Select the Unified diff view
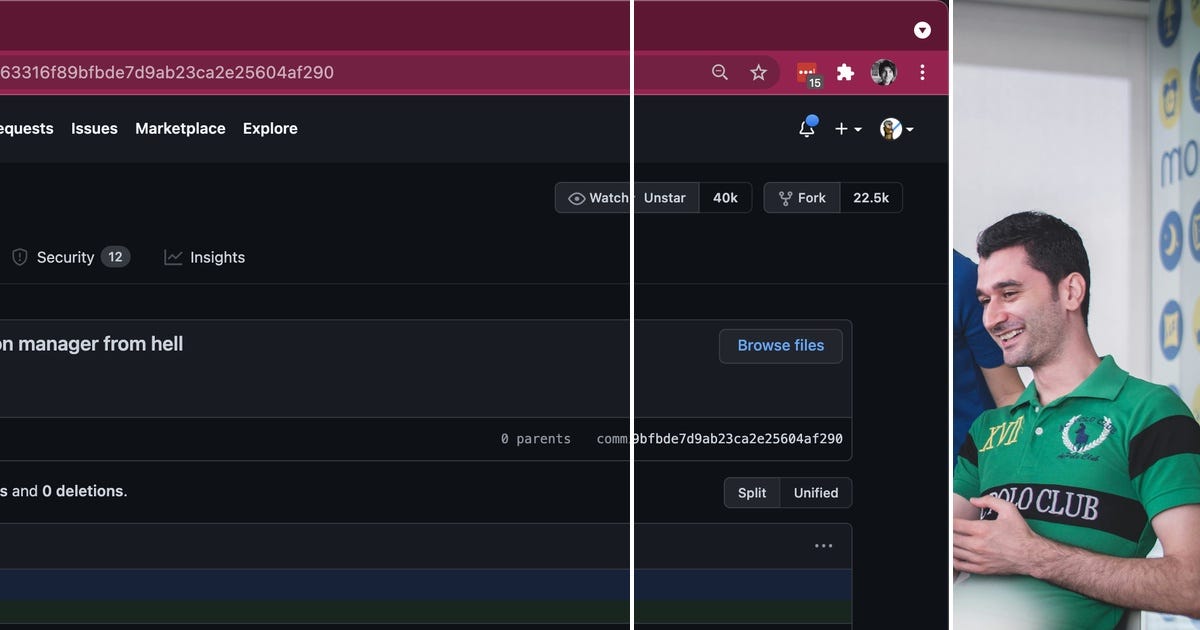Image resolution: width=1200 pixels, height=630 pixels. [816, 492]
